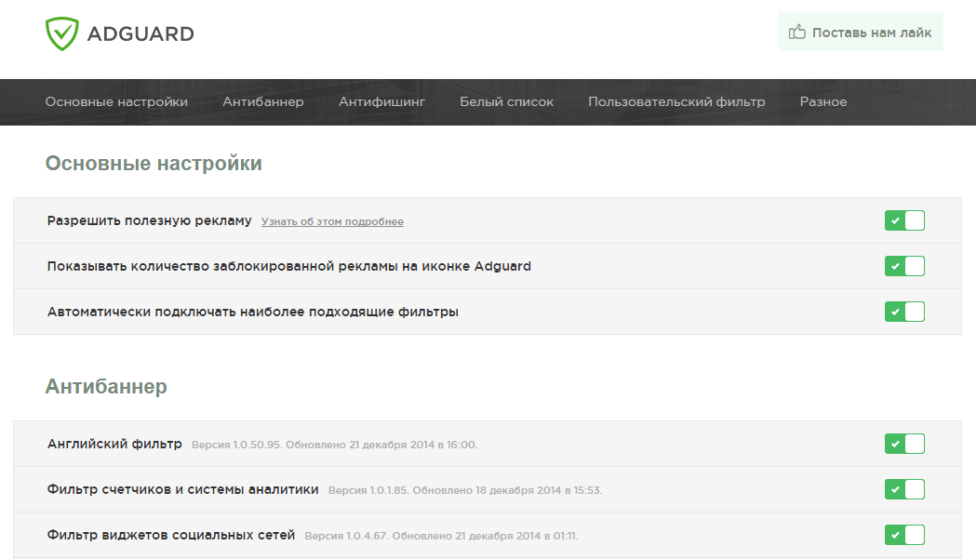The height and width of the screenshot is (559, 976).
Task: Click 'Разрешить полезную рекламу' label
Action: (149, 220)
